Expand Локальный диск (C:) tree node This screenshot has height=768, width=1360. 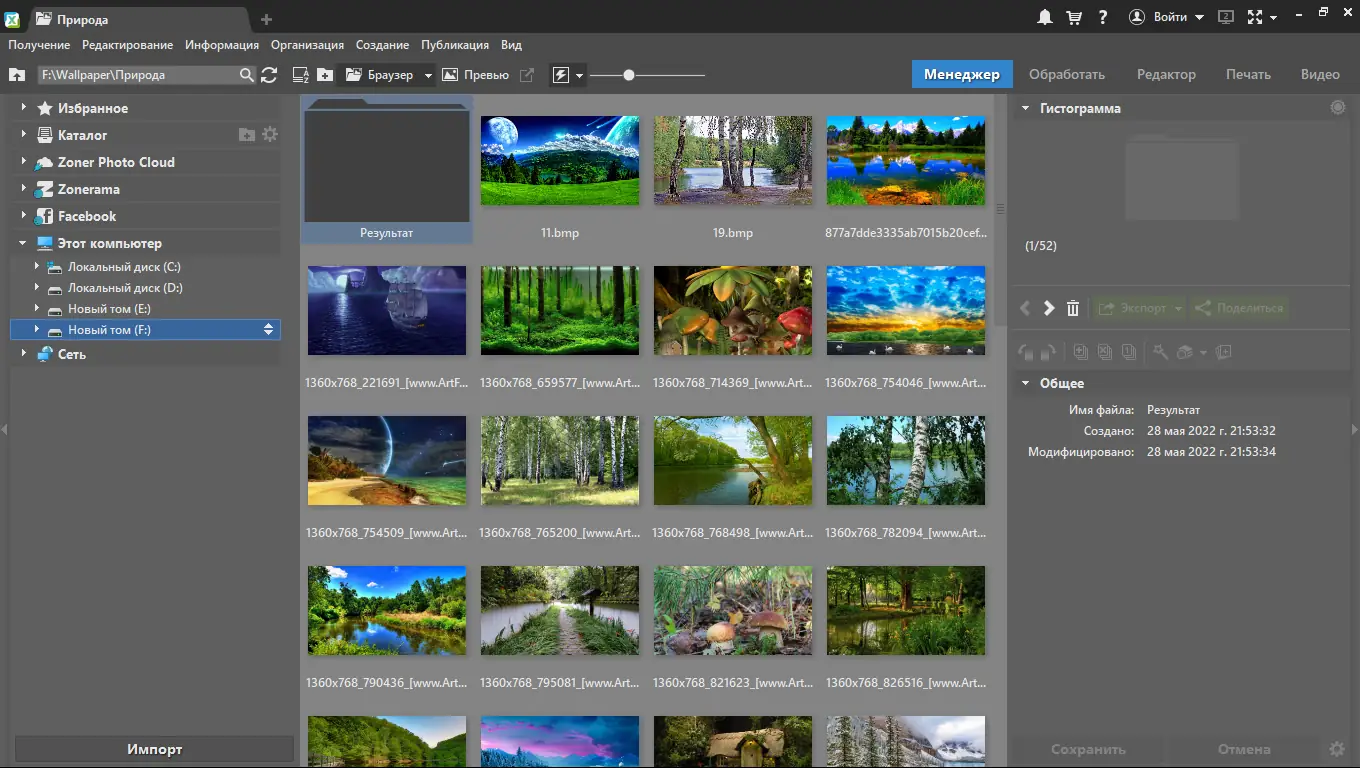(x=37, y=267)
